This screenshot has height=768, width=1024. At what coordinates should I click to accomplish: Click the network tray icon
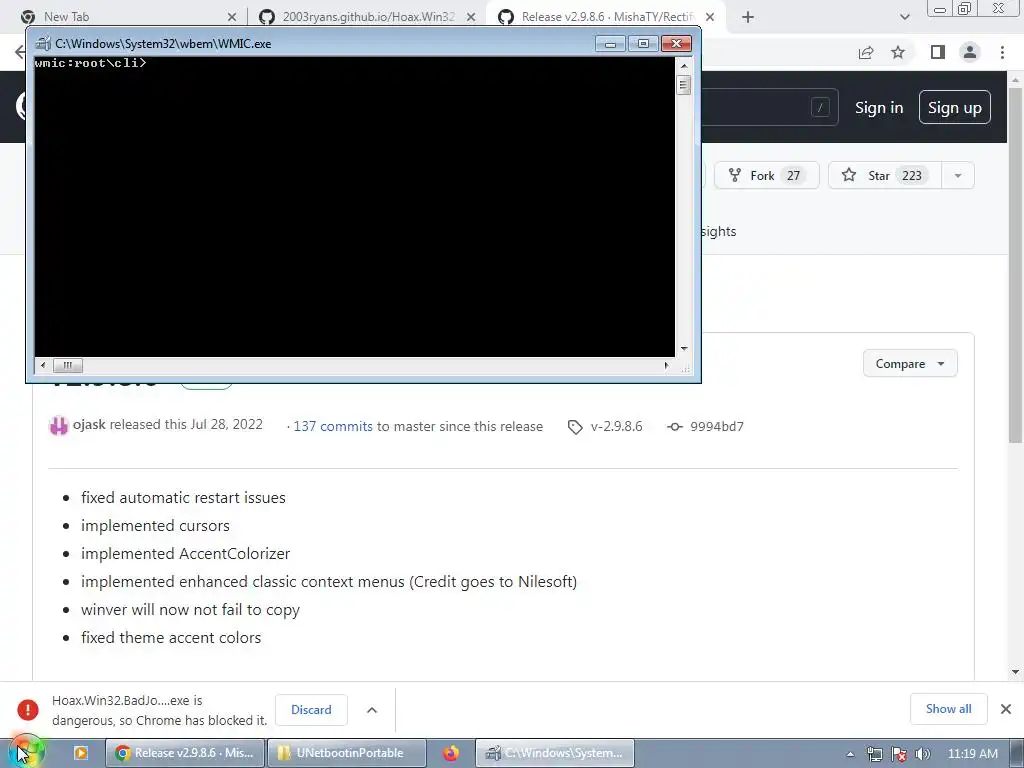click(874, 754)
